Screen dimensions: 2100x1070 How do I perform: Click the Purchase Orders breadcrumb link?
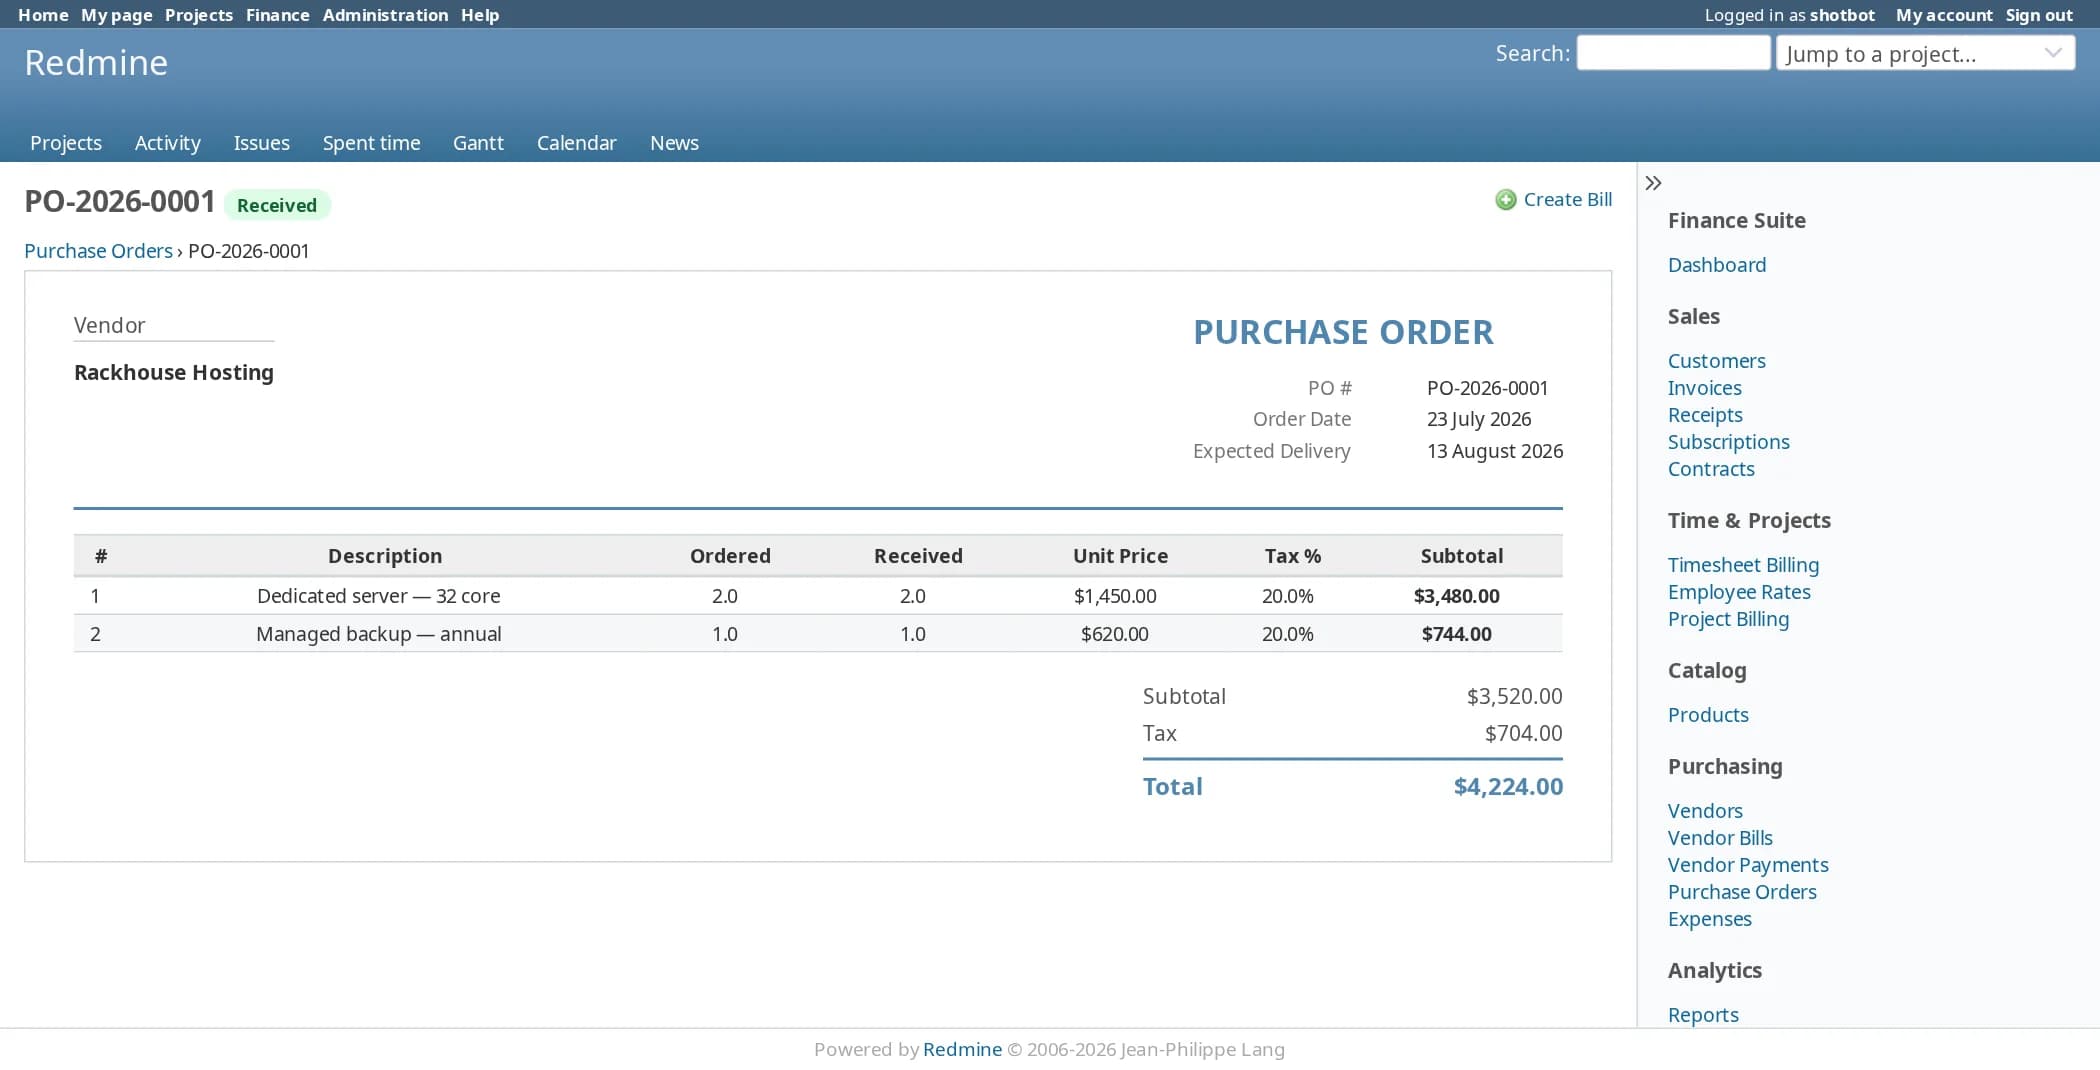point(98,251)
